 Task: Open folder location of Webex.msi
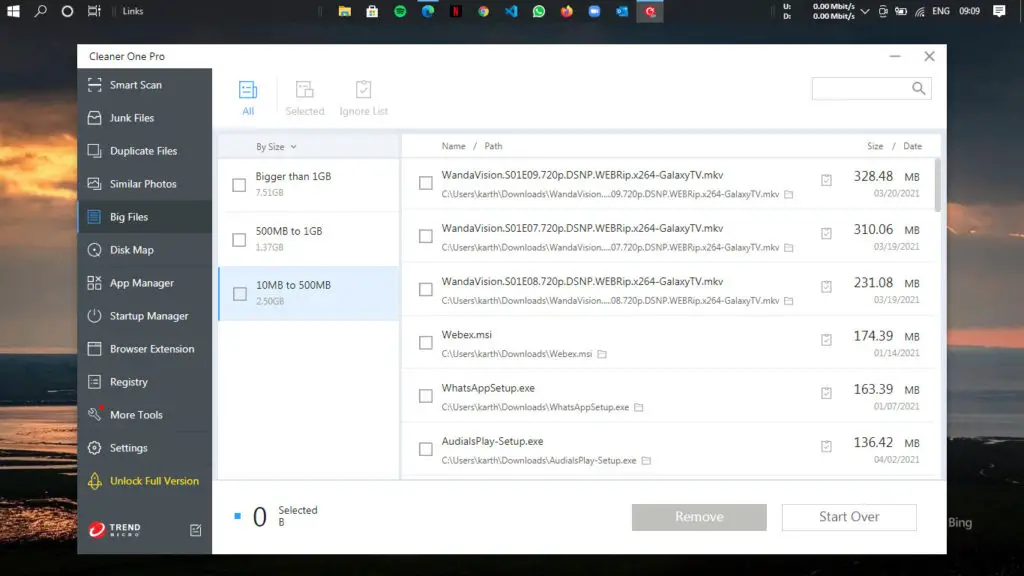(602, 354)
